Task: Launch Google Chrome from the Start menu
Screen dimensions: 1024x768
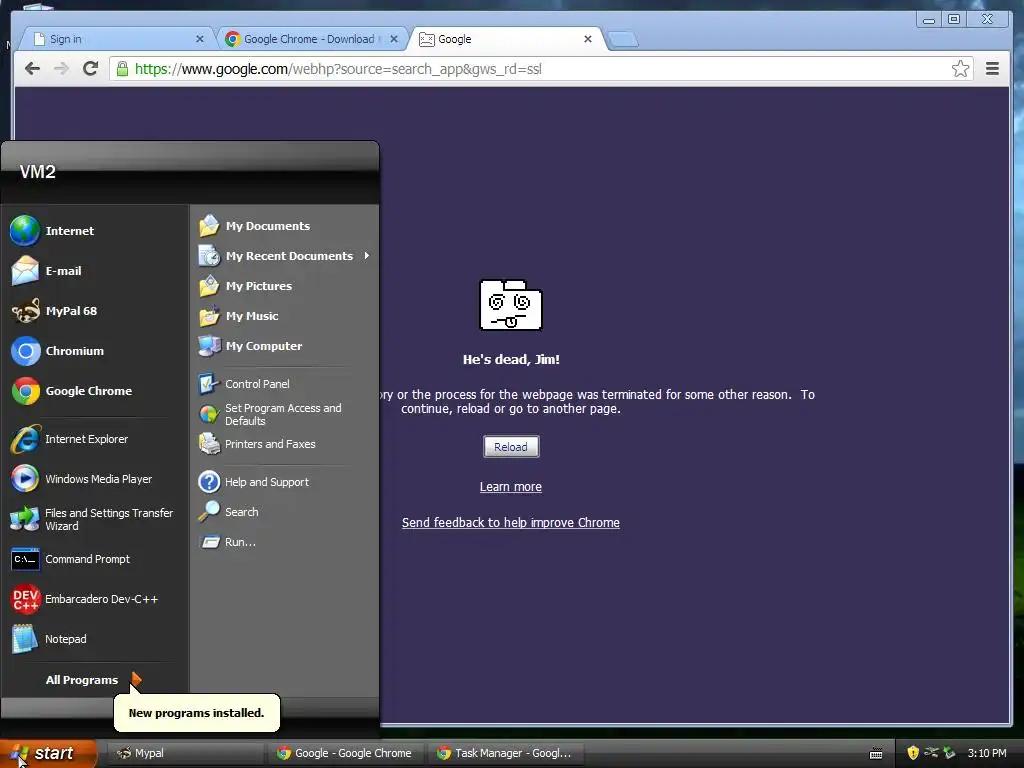Action: tap(95, 391)
